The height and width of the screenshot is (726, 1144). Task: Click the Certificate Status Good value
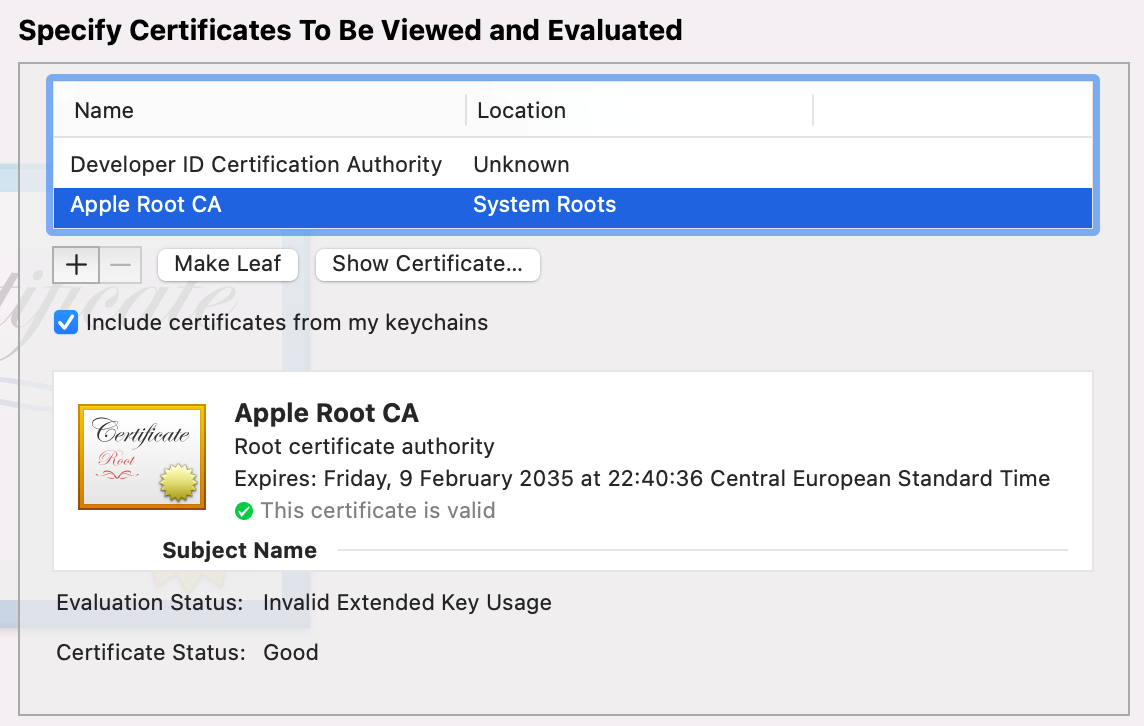click(290, 652)
